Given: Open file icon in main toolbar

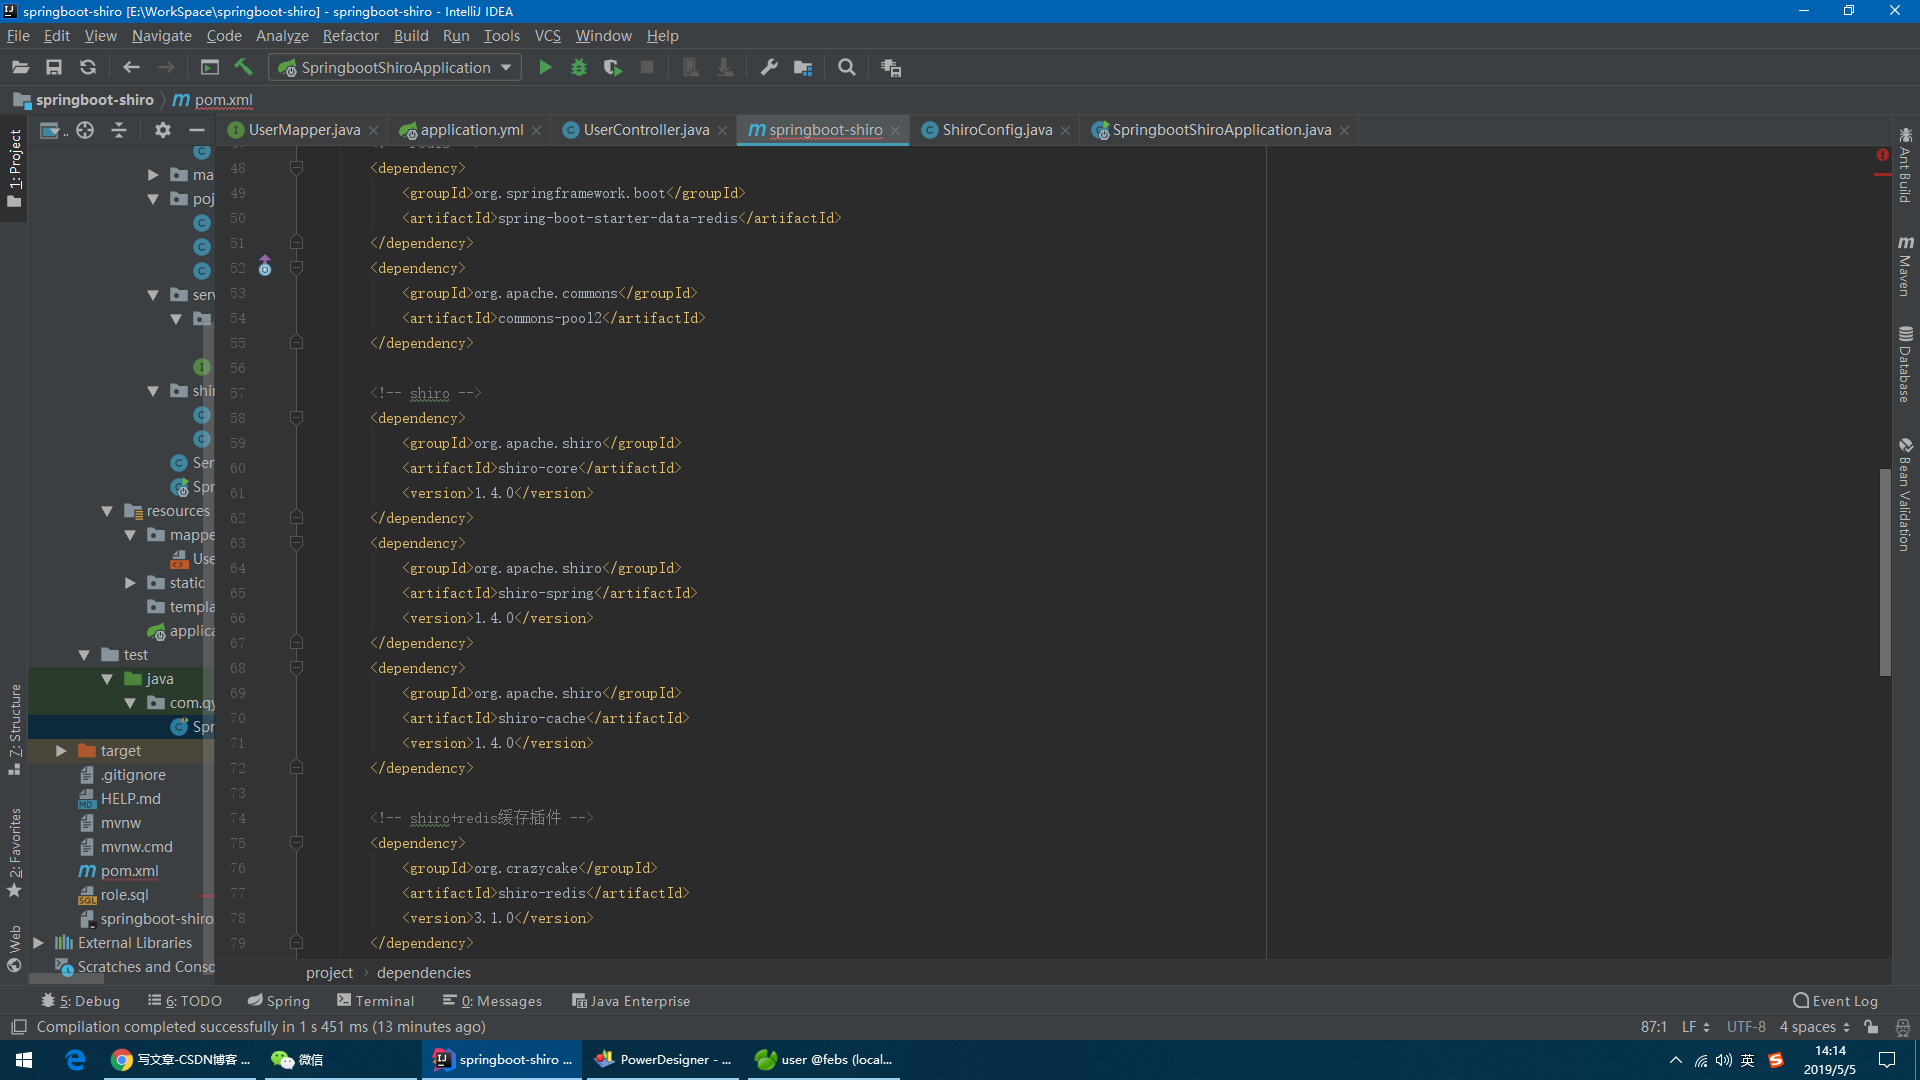Looking at the screenshot, I should click(20, 68).
